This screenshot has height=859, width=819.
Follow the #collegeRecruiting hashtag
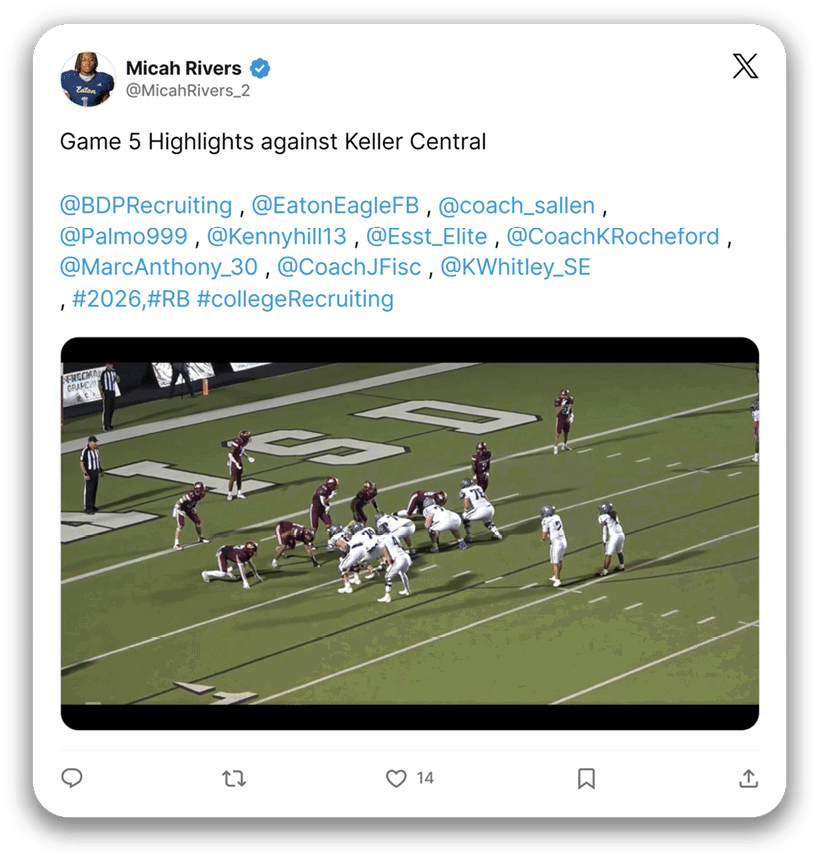click(295, 299)
